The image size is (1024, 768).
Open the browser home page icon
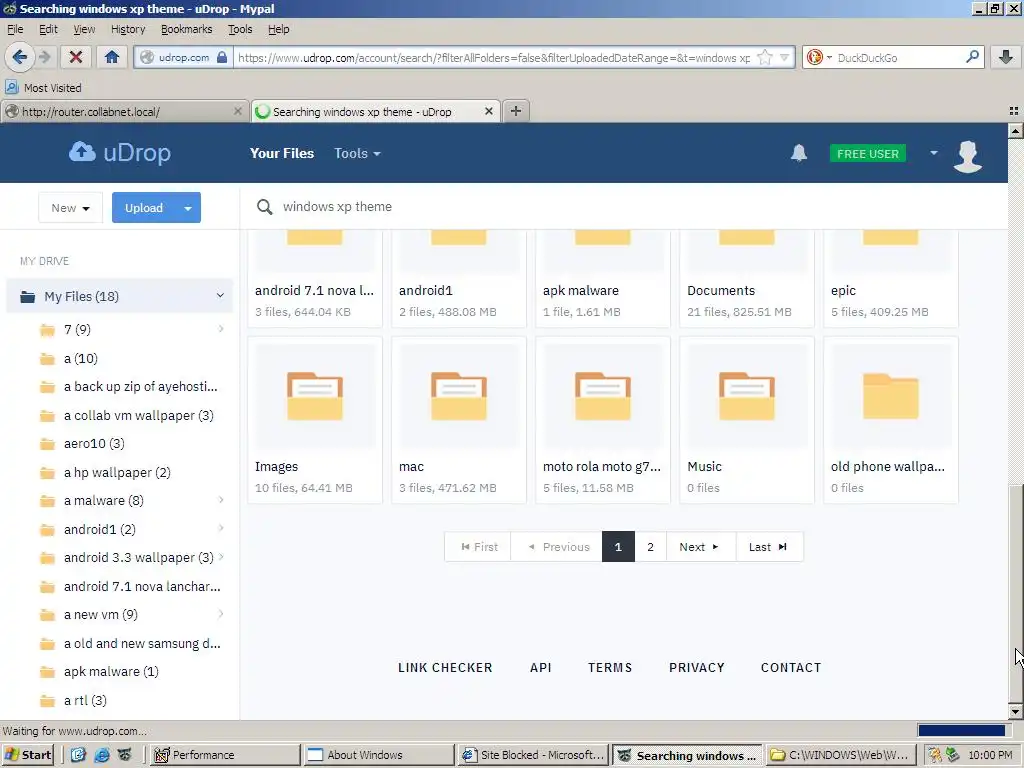[112, 57]
